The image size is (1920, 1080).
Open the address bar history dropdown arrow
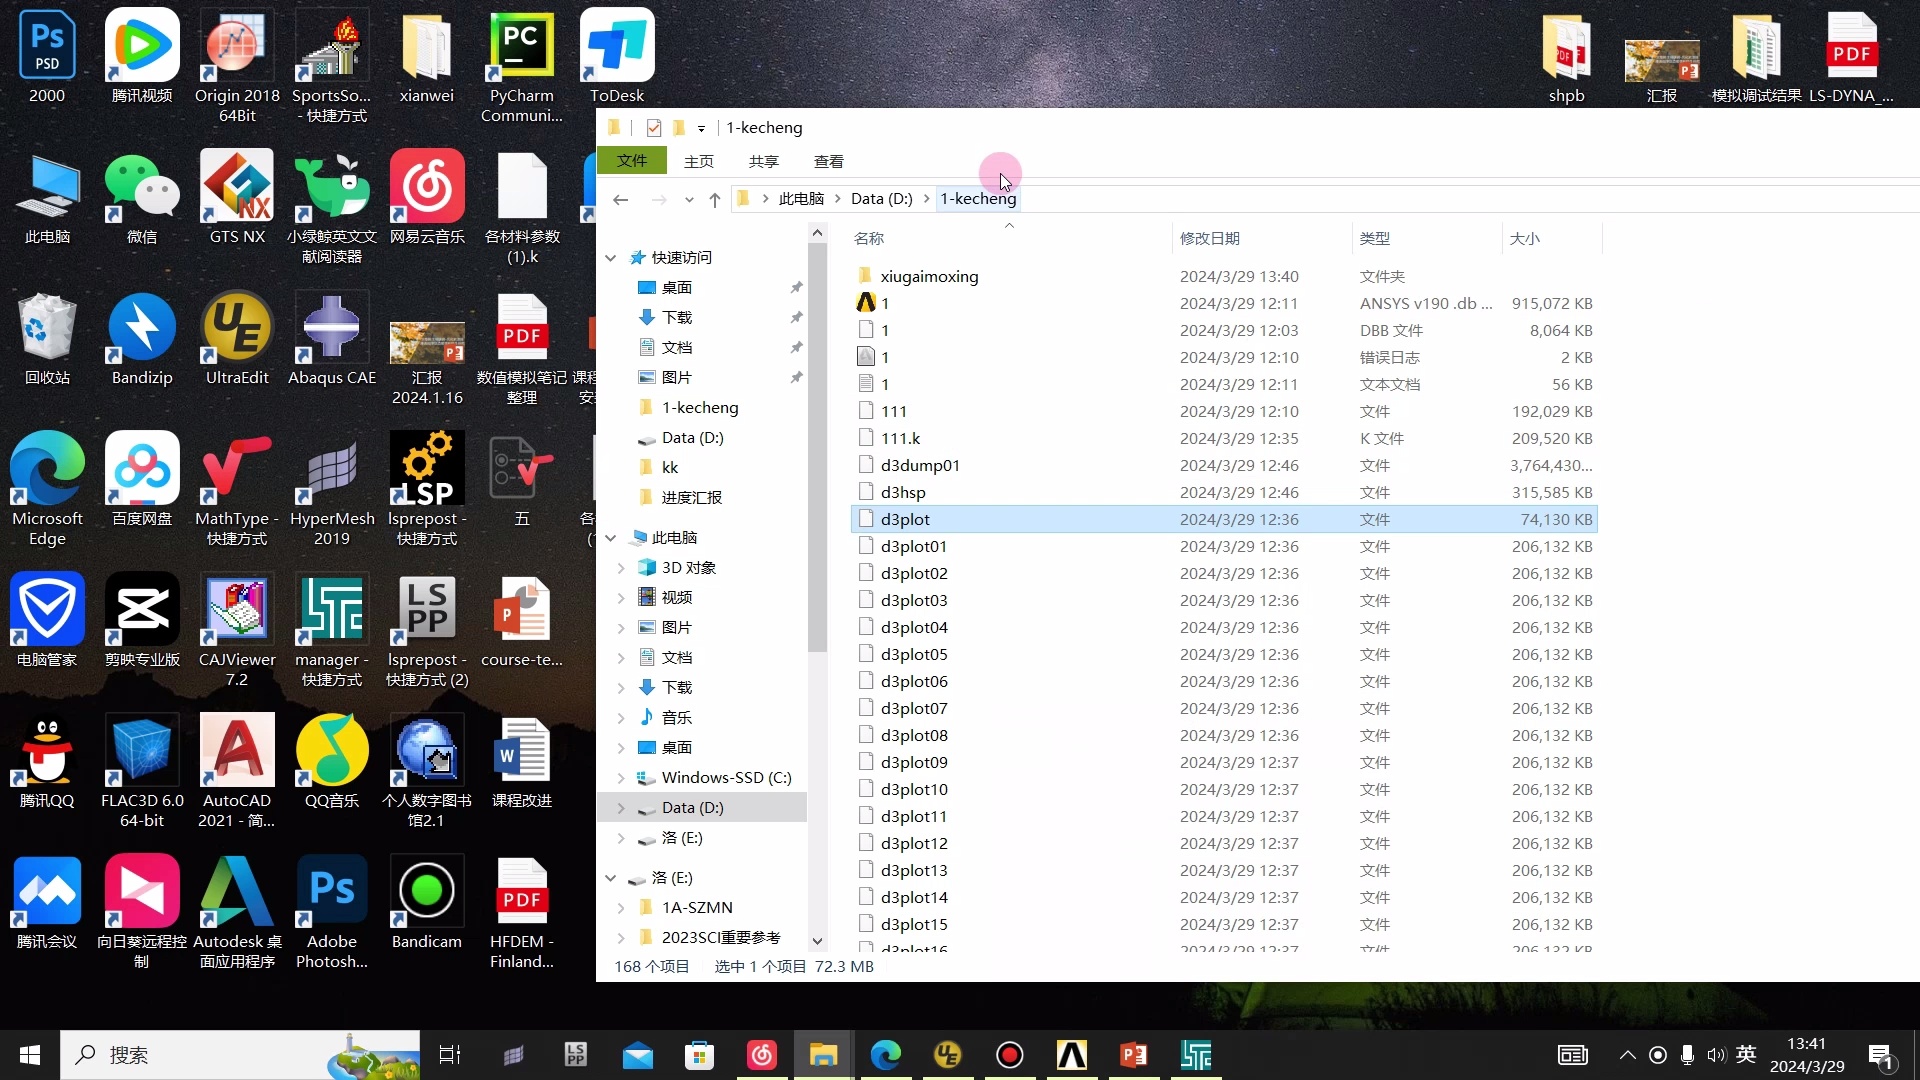click(x=690, y=199)
